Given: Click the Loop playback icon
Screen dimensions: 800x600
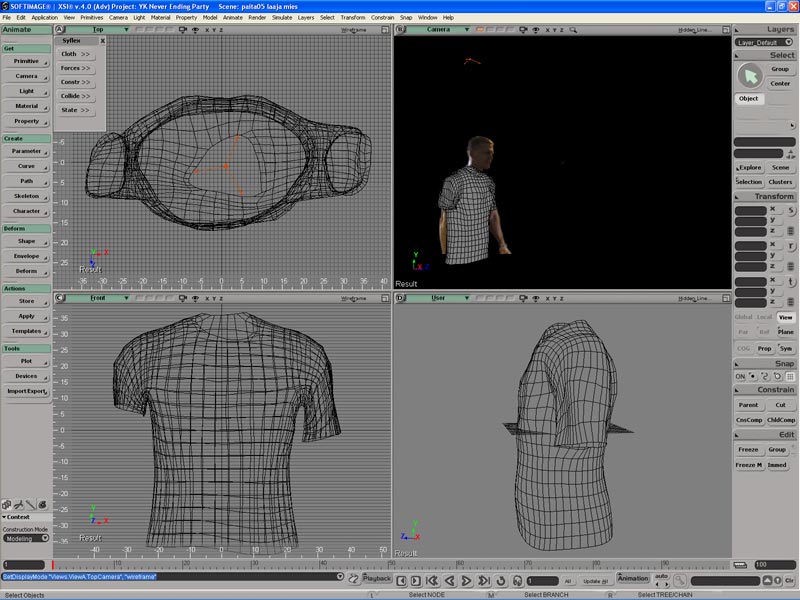Looking at the screenshot, I should (x=501, y=581).
